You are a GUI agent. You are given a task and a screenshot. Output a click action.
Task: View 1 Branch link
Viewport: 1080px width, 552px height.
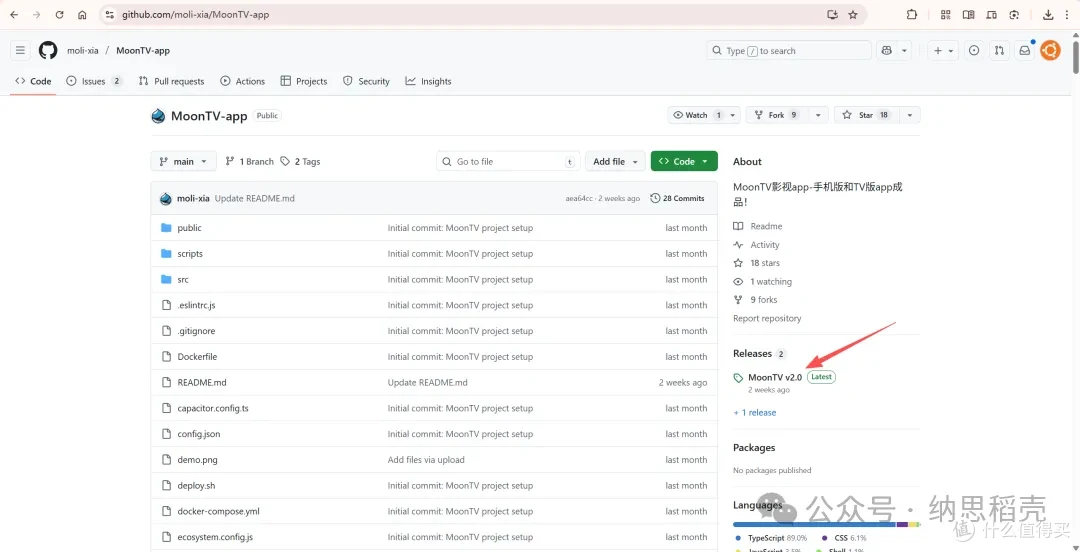pos(249,161)
